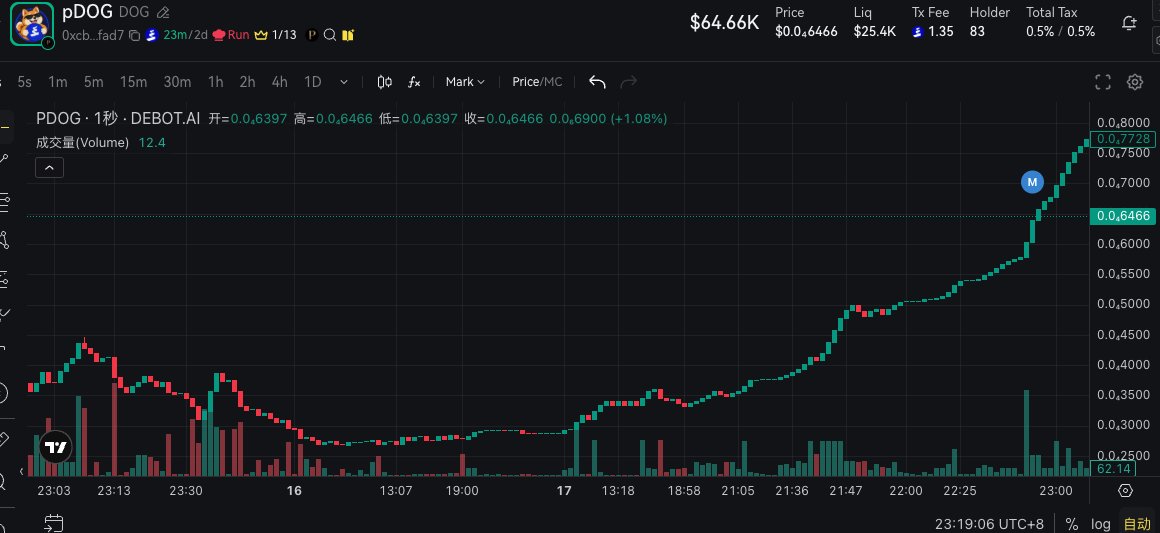The width and height of the screenshot is (1160, 533).
Task: Click the 23m/2d age text
Action: tap(185, 35)
